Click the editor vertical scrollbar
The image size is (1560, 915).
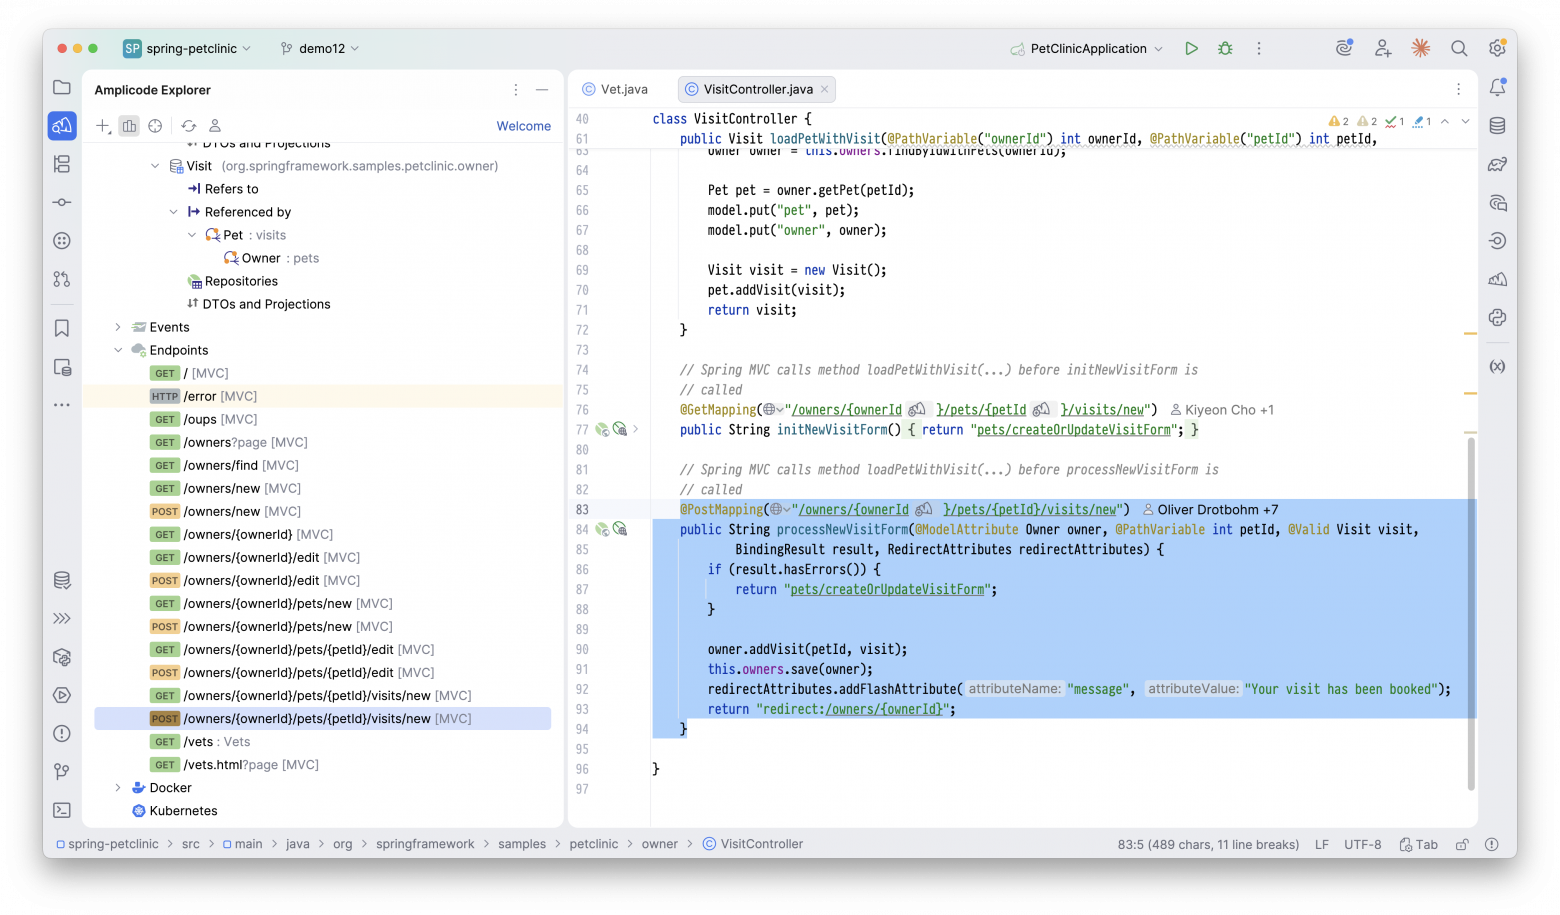[x=1471, y=612]
